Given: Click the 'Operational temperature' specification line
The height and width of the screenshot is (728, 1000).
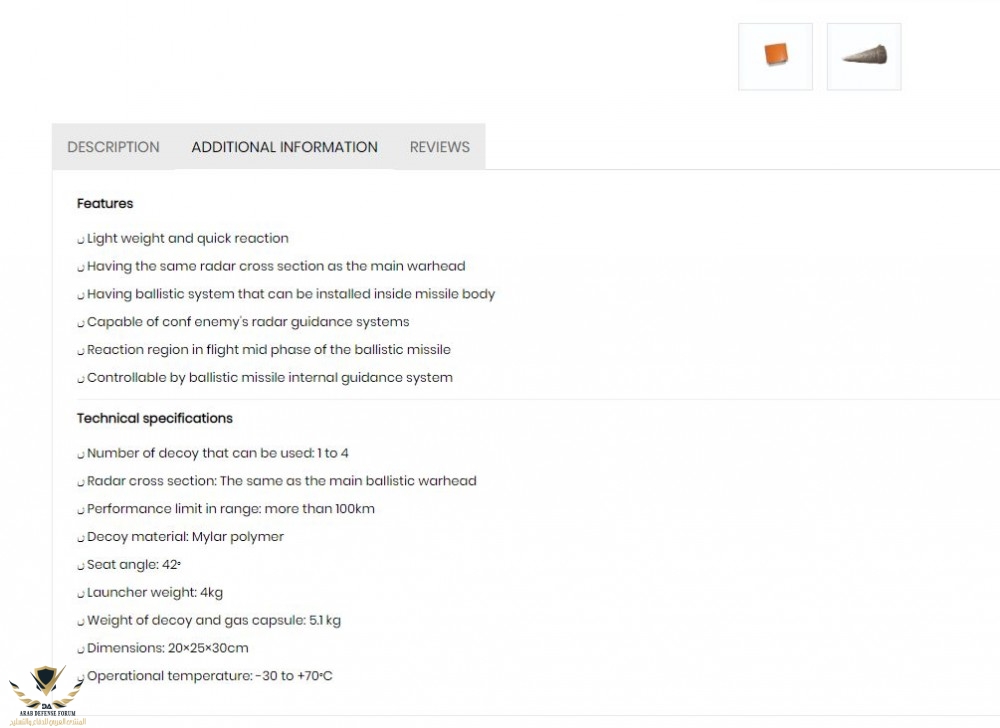Looking at the screenshot, I should (209, 676).
